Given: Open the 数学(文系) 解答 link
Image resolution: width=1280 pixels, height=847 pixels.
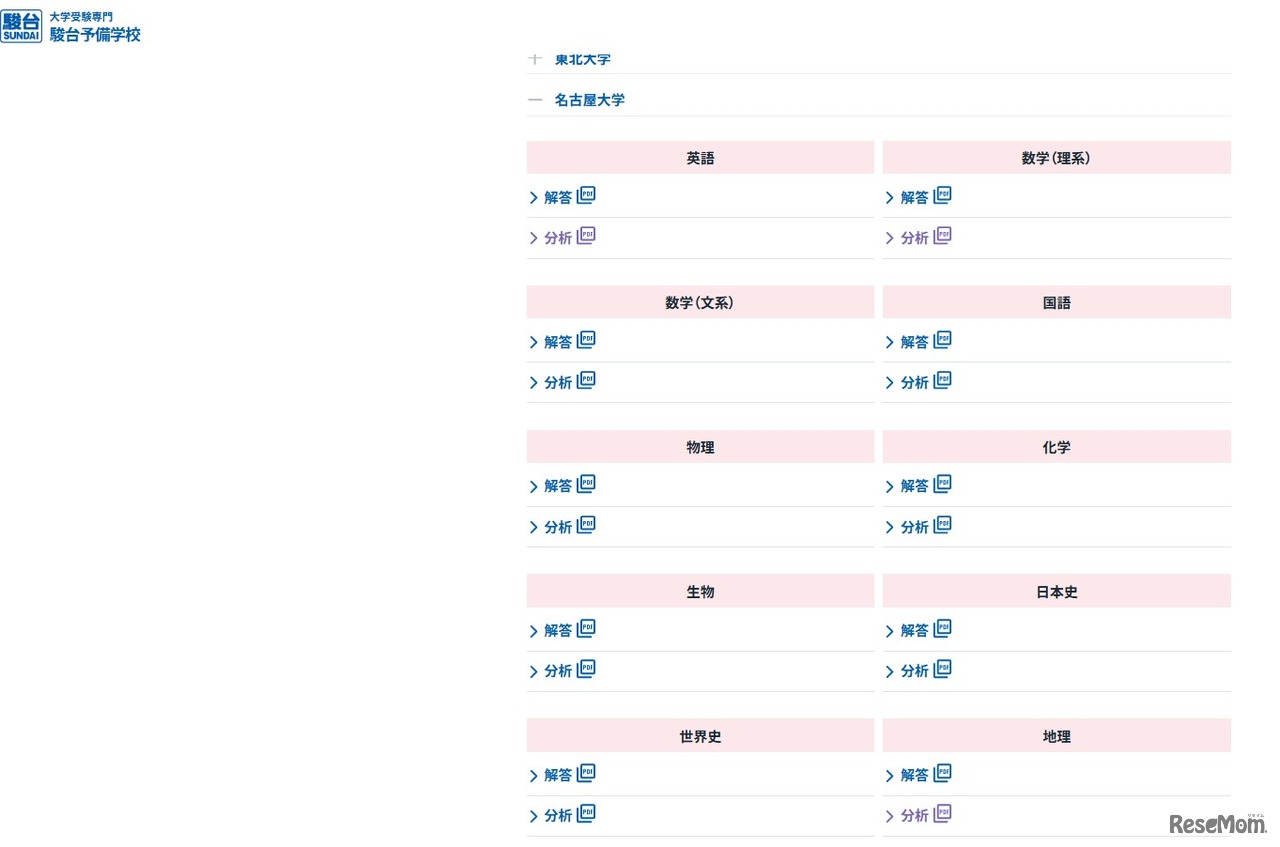Looking at the screenshot, I should (x=557, y=342).
